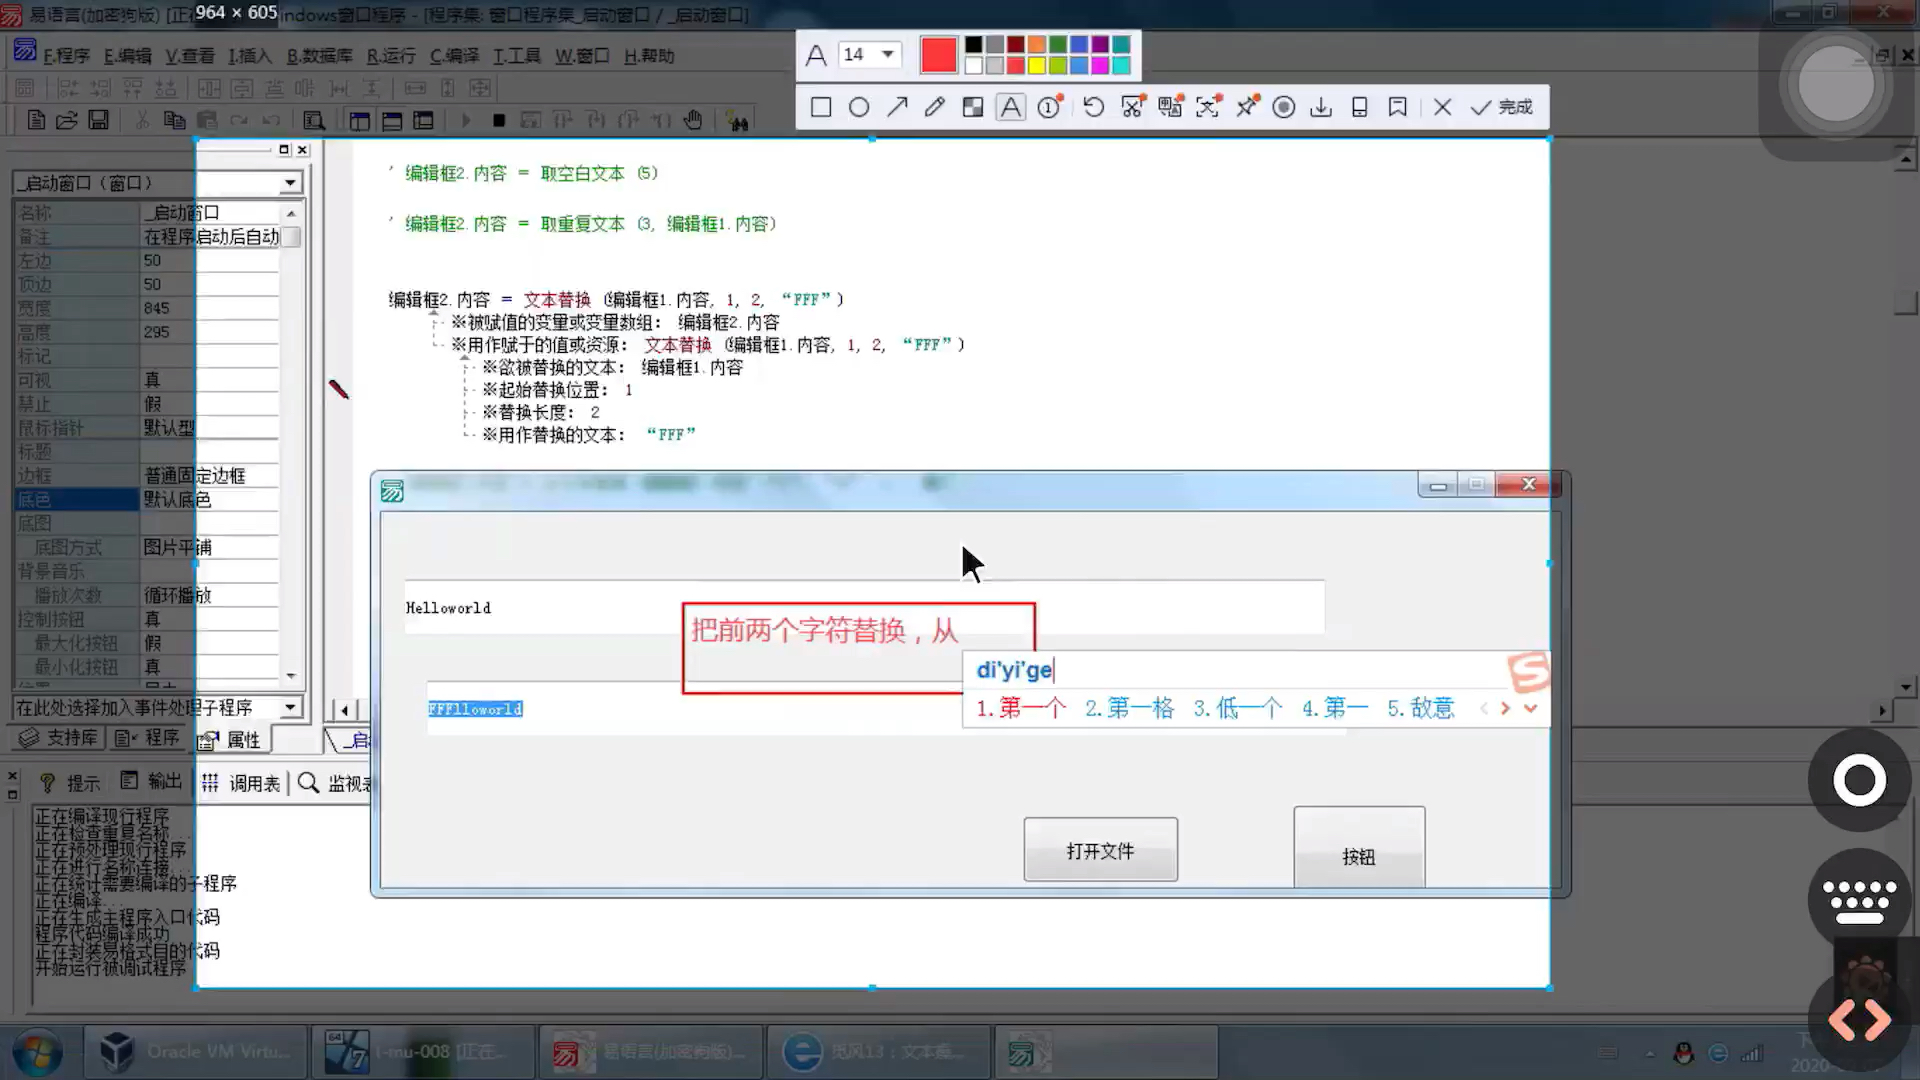Pick the yellow color swatch

(1037, 66)
